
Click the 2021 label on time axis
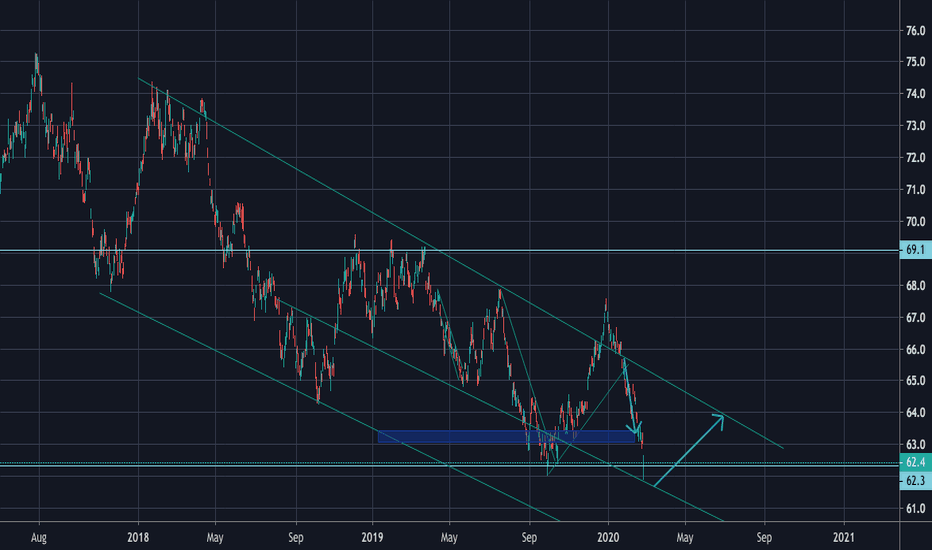click(x=843, y=538)
